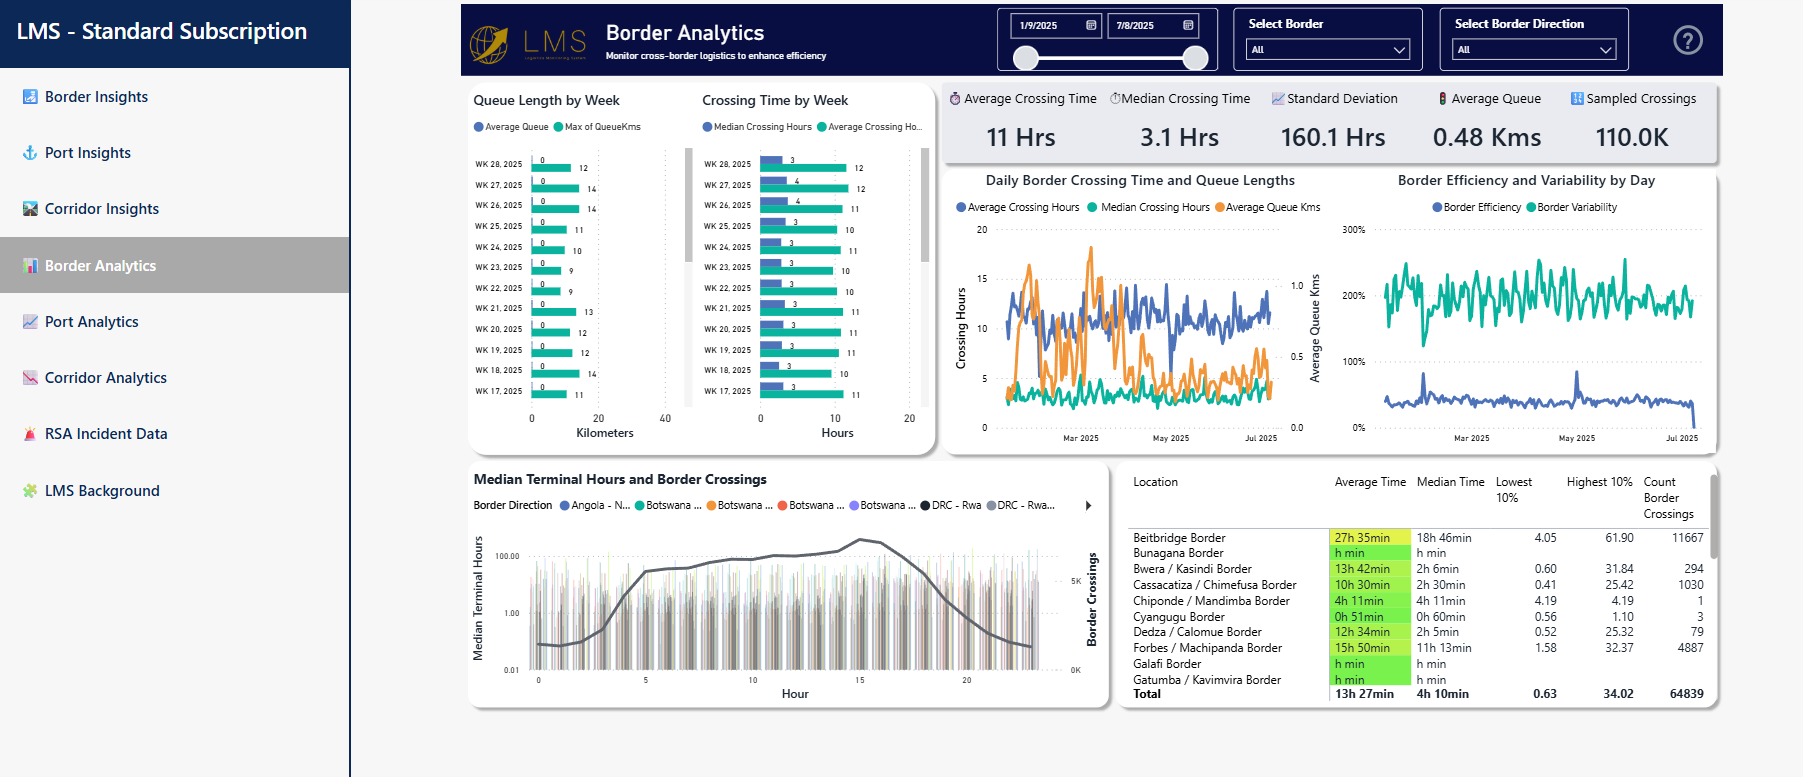Click the LMS globe logo
1803x777 pixels.
(490, 44)
